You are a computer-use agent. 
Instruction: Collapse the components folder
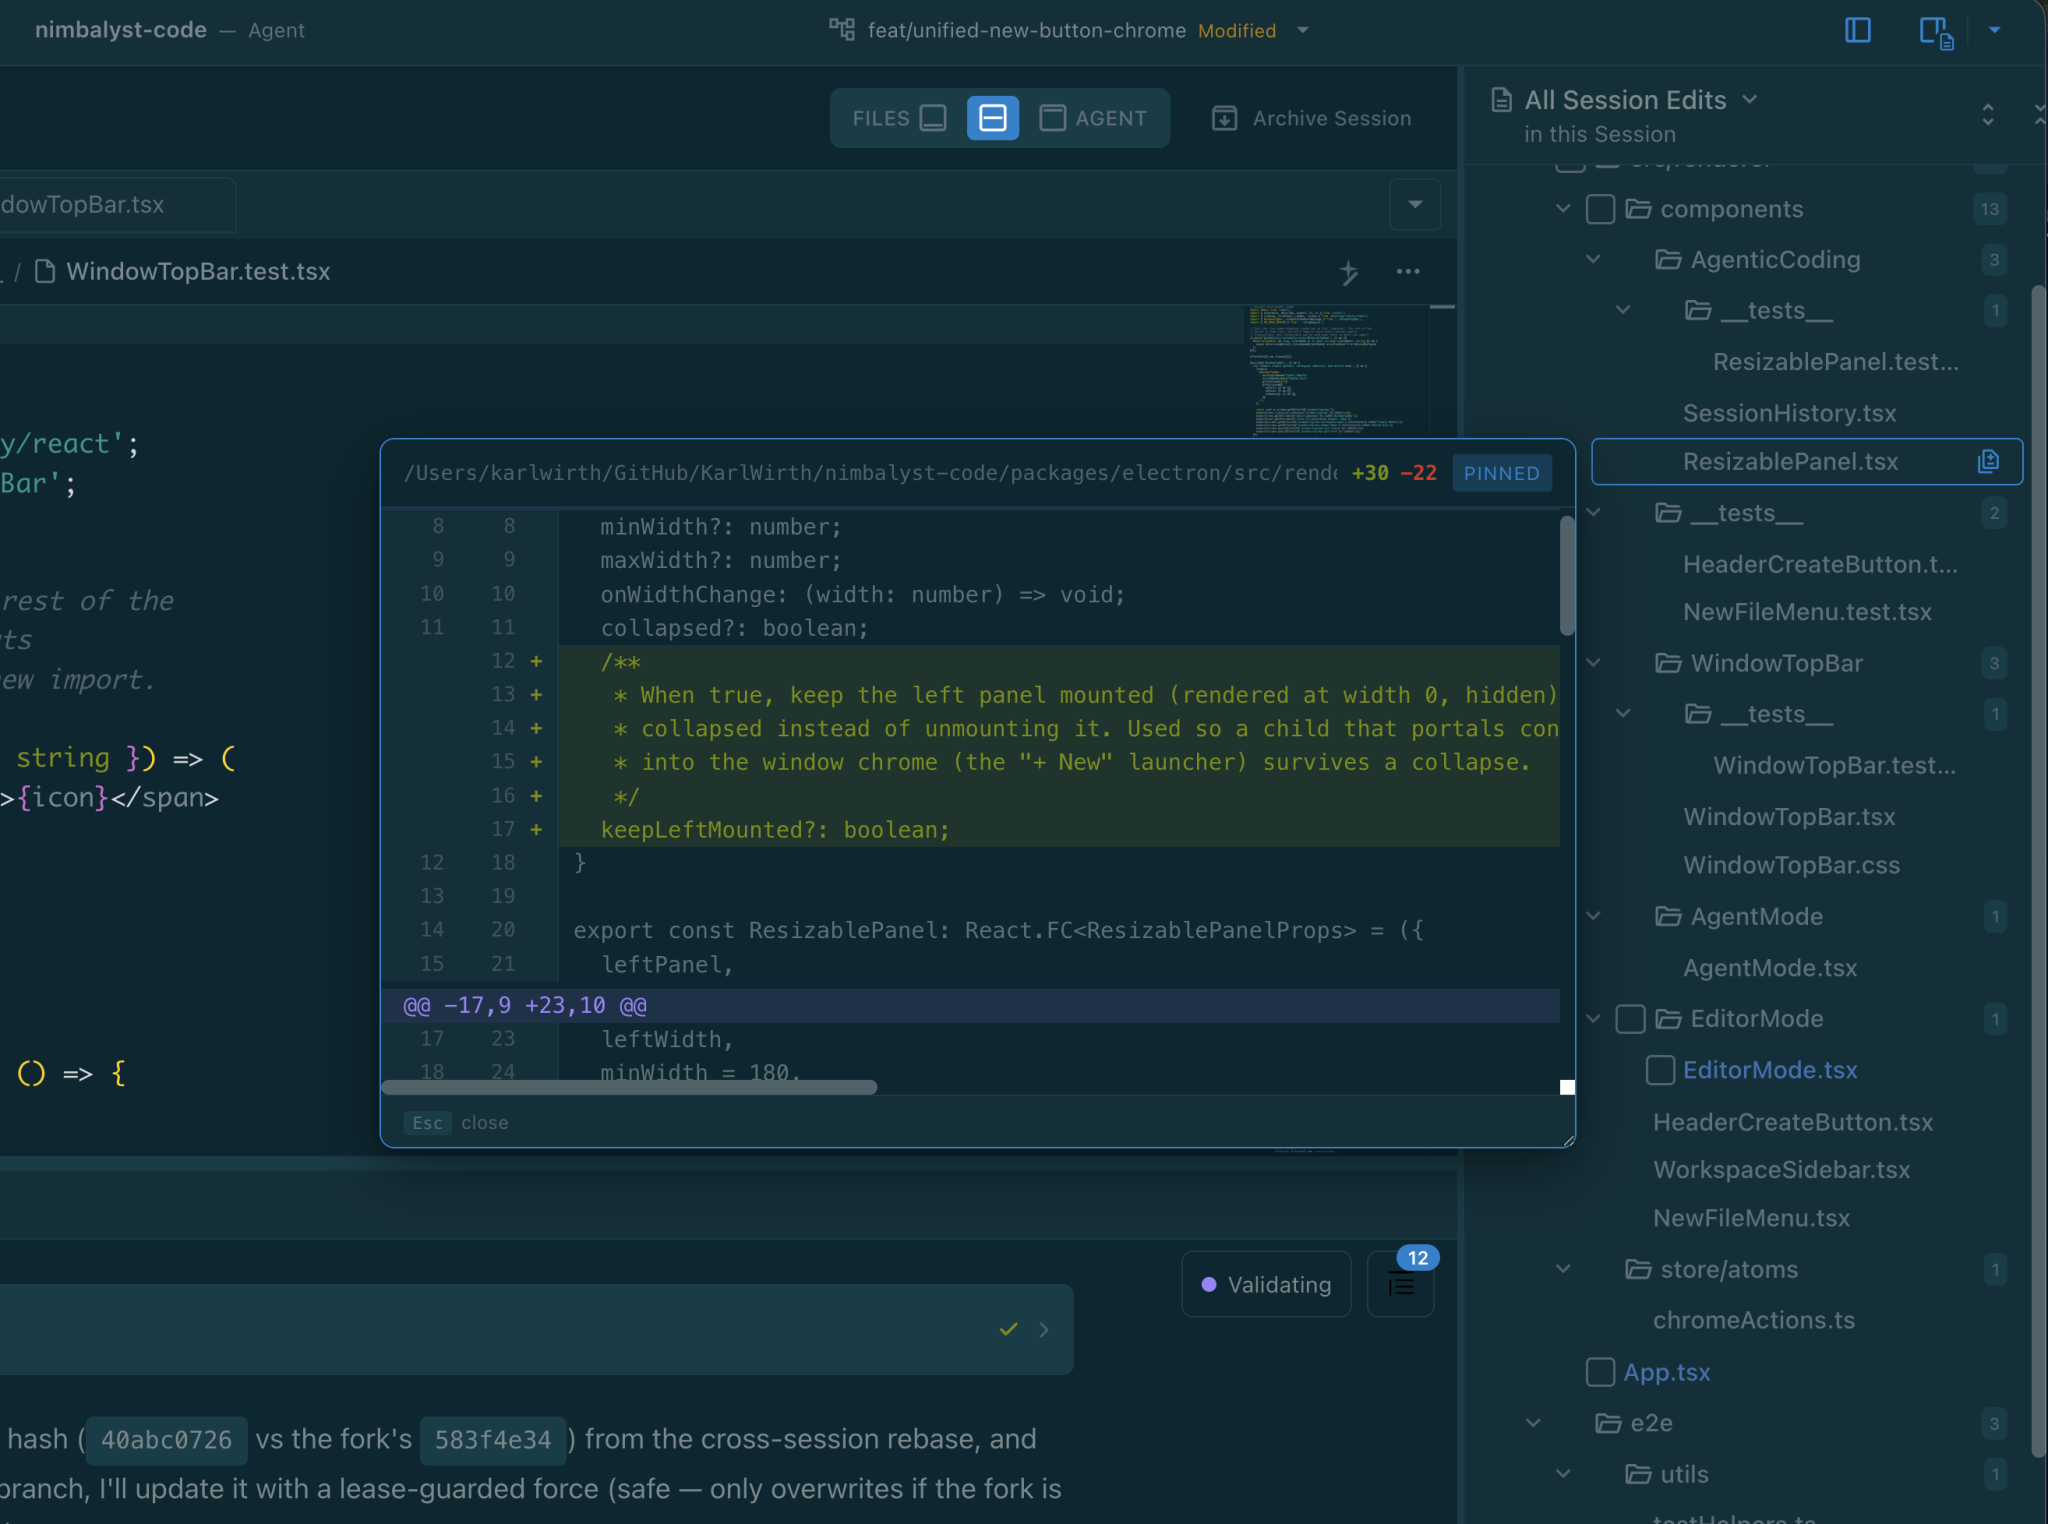pos(1563,208)
